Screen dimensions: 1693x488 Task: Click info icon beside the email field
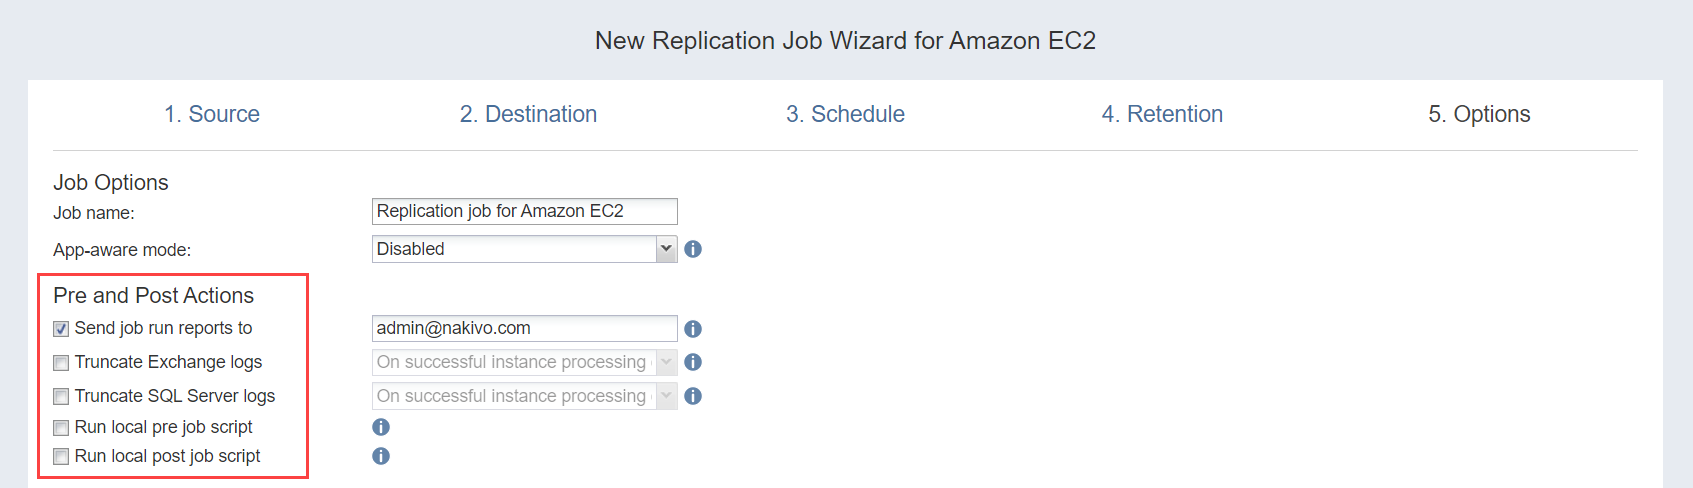693,329
